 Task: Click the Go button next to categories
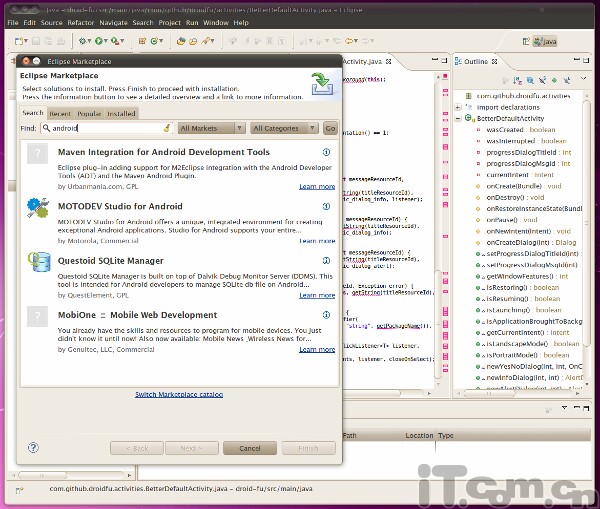(x=330, y=128)
